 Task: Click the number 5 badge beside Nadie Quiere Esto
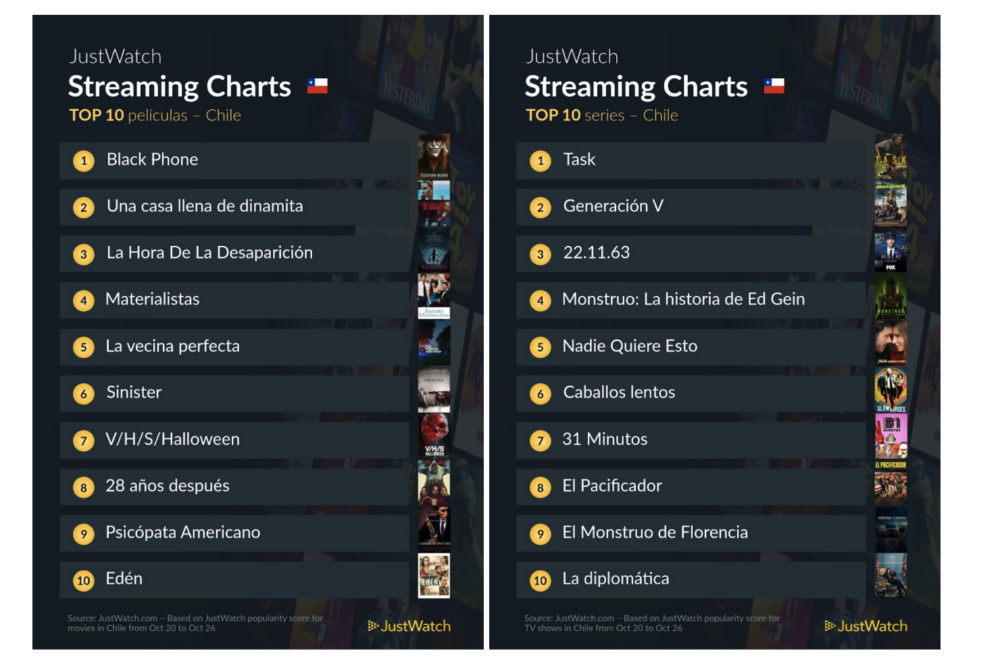click(x=541, y=346)
